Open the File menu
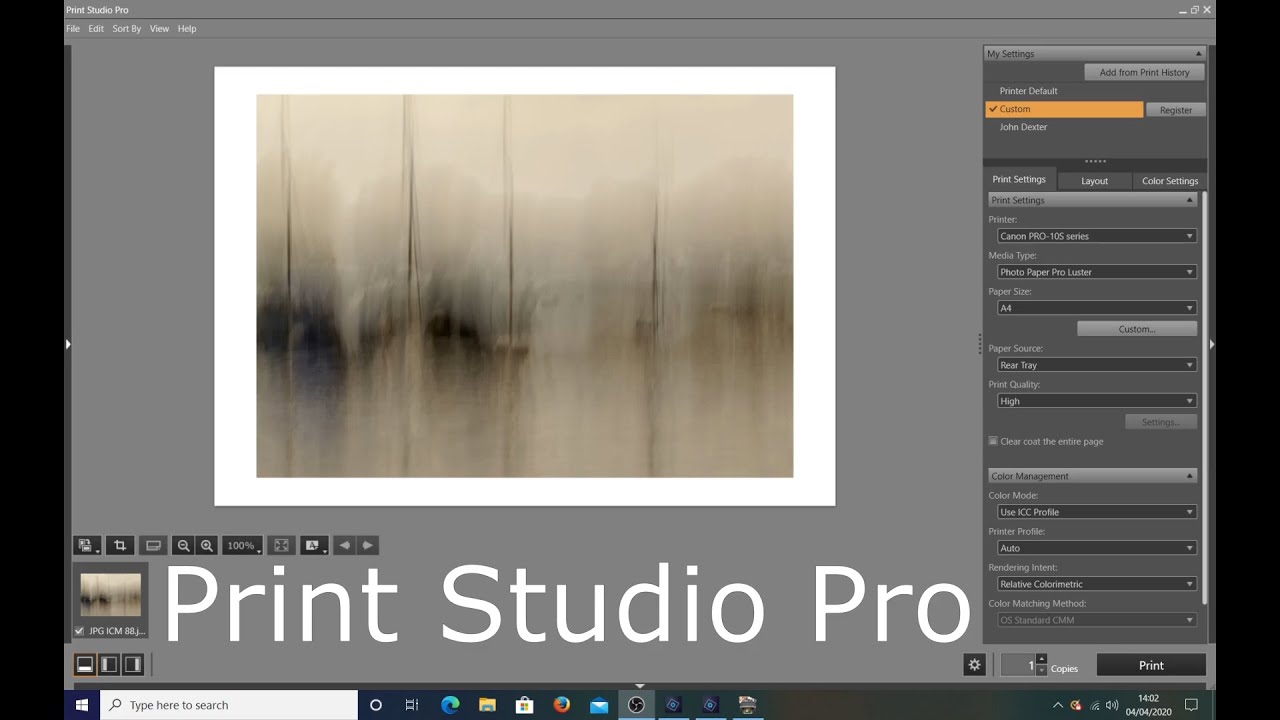 tap(73, 29)
